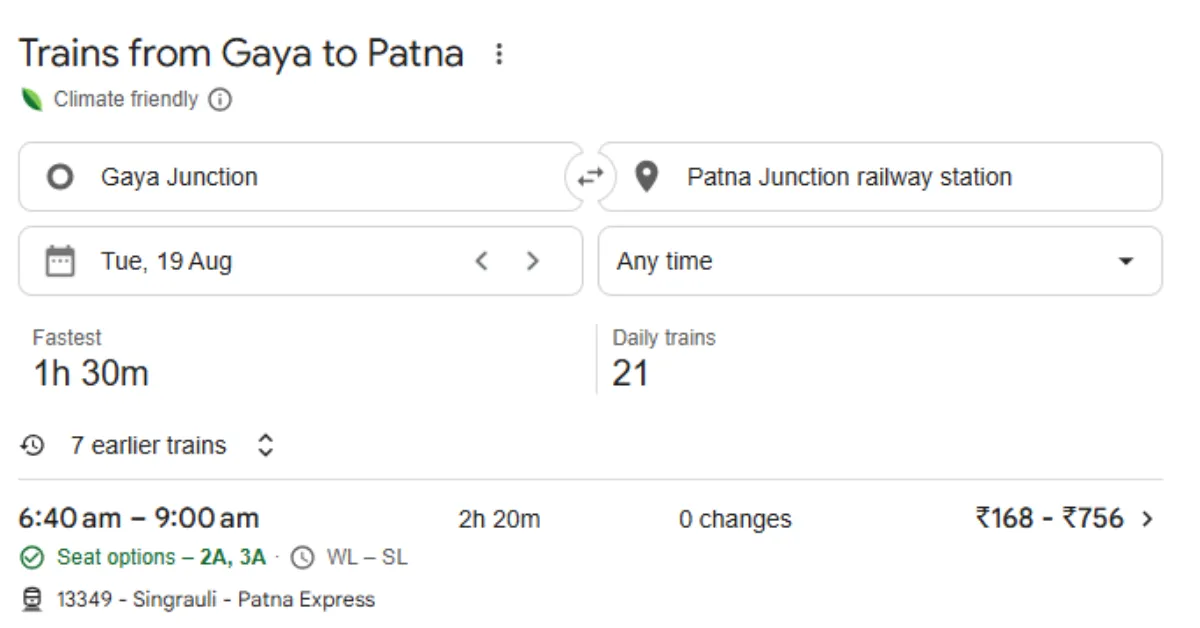
Task: Click the green leaf Climate friendly icon
Action: (x=32, y=99)
